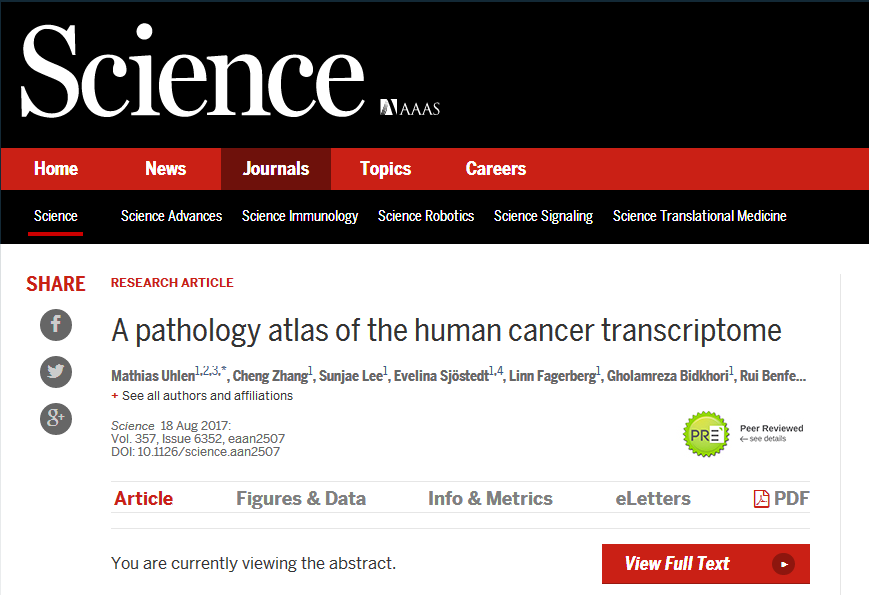The image size is (869, 595).
Task: Click the AAAS logo
Action: pos(410,108)
